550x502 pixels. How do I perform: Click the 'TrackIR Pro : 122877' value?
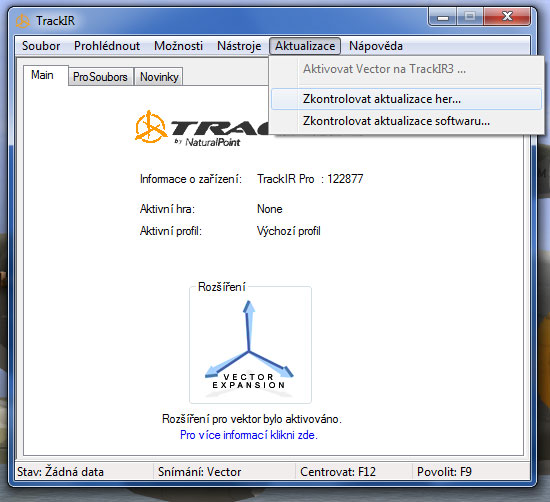point(310,179)
